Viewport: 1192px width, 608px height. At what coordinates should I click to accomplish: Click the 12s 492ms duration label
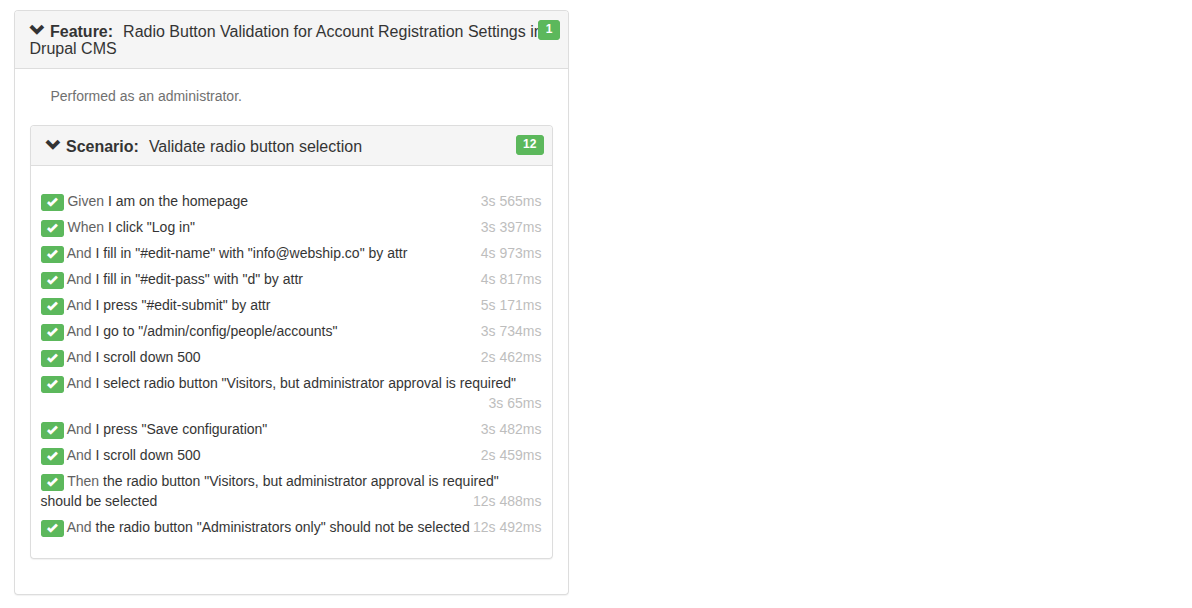point(507,527)
